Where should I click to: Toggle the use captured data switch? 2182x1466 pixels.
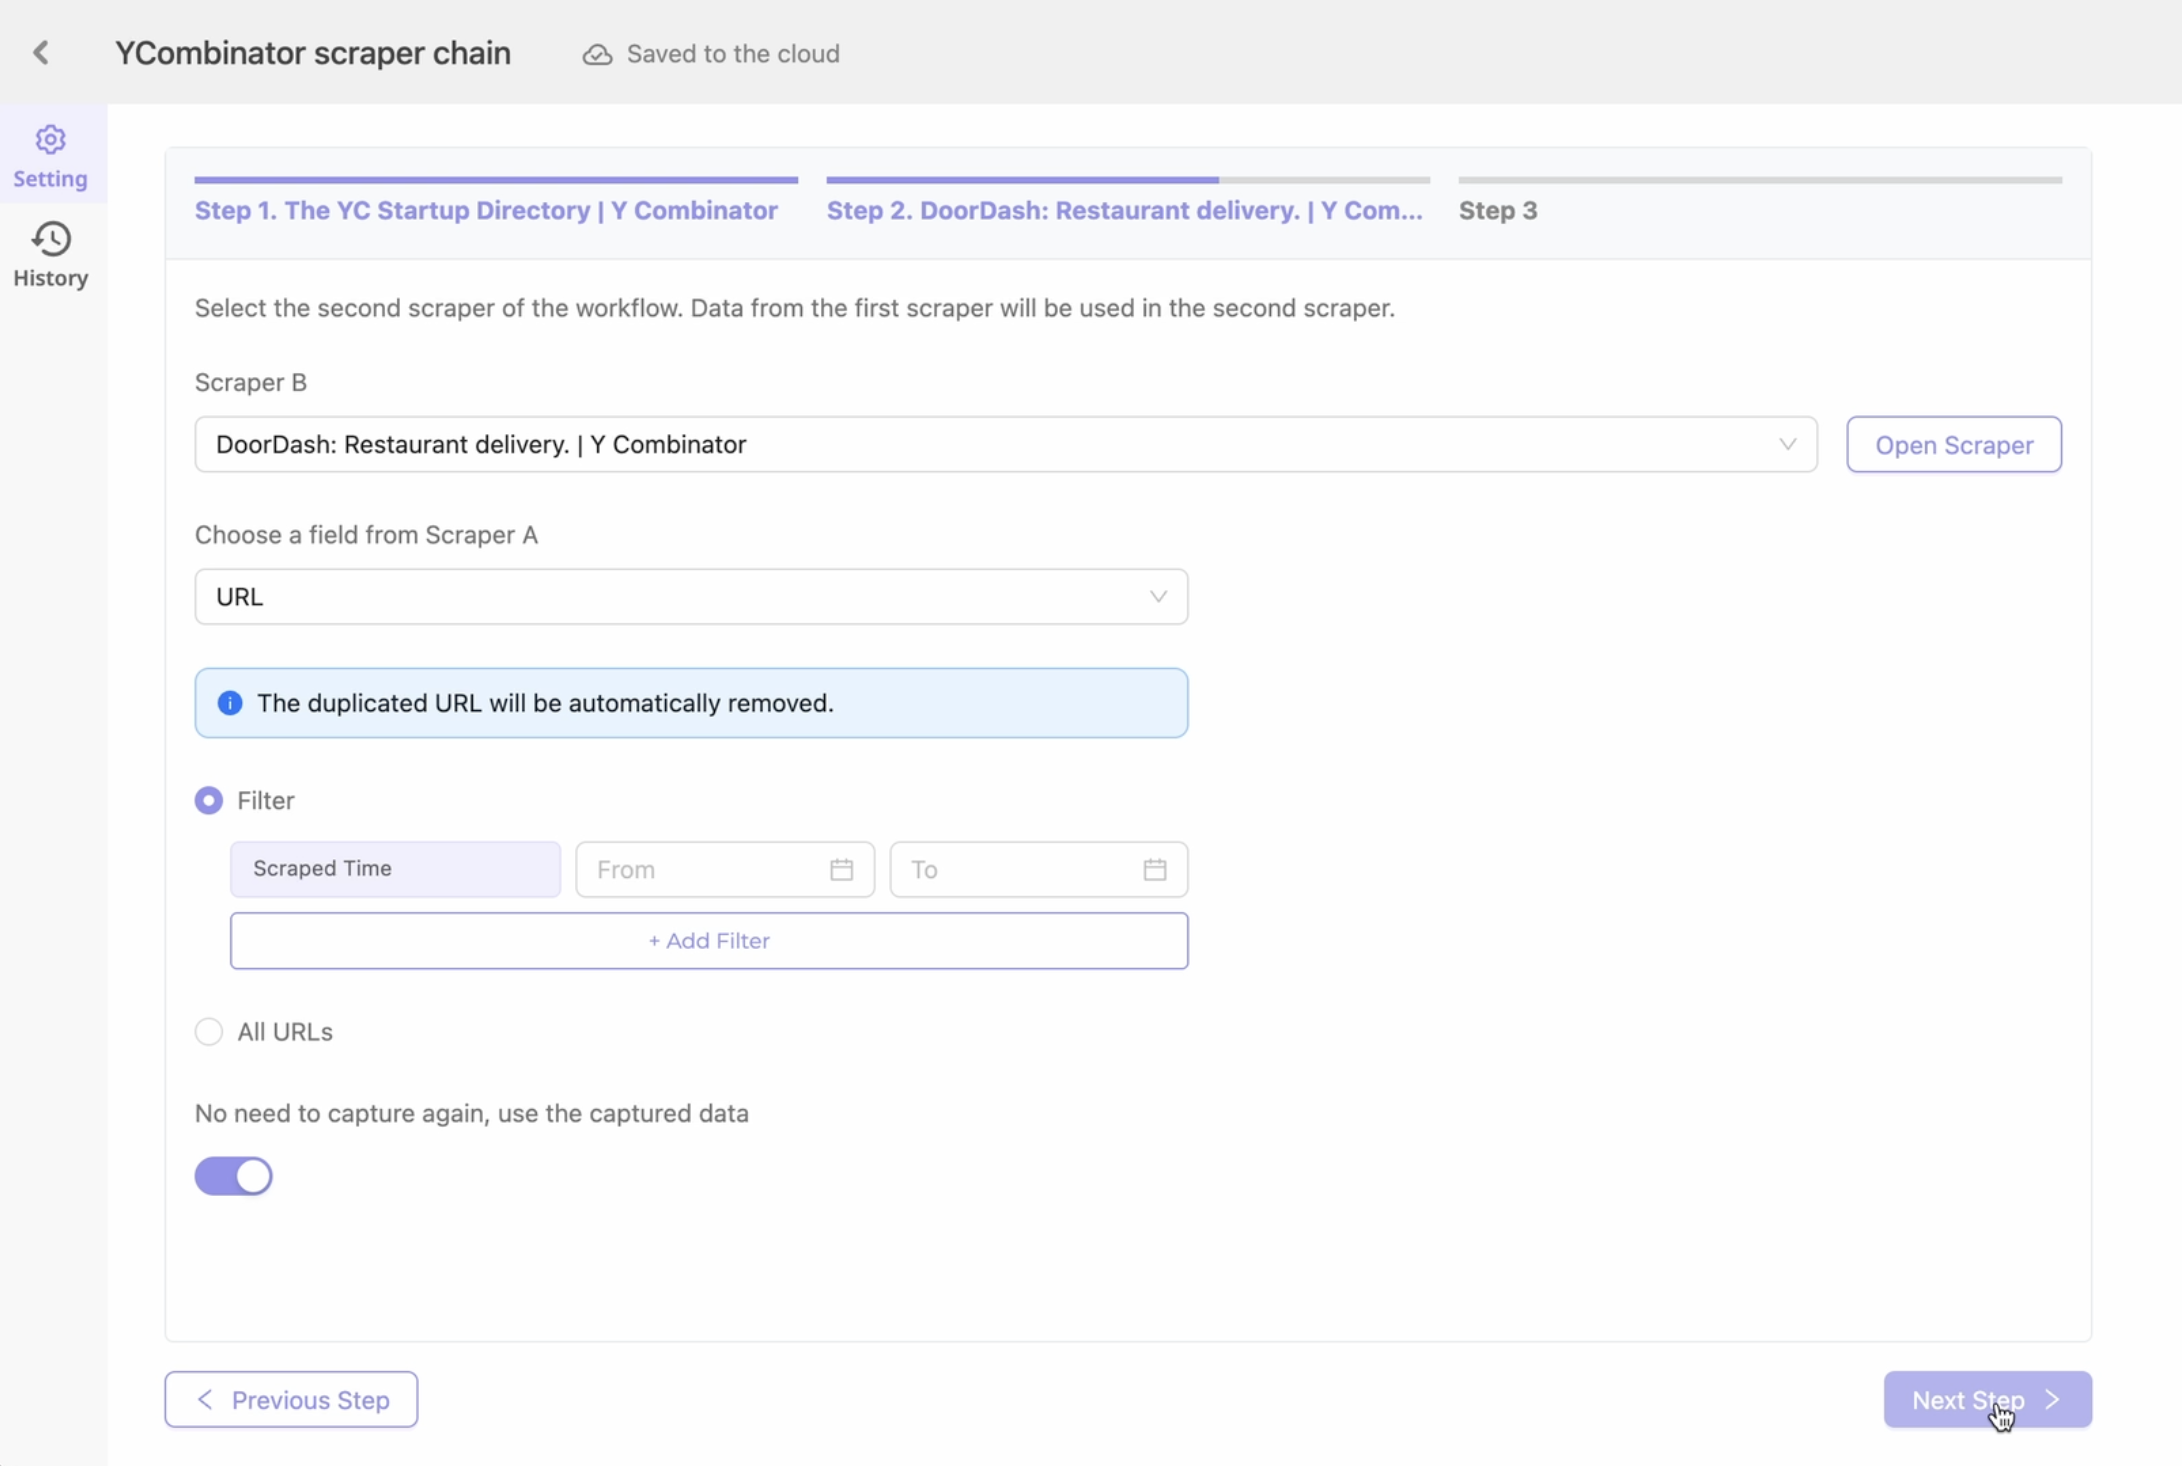pyautogui.click(x=233, y=1176)
